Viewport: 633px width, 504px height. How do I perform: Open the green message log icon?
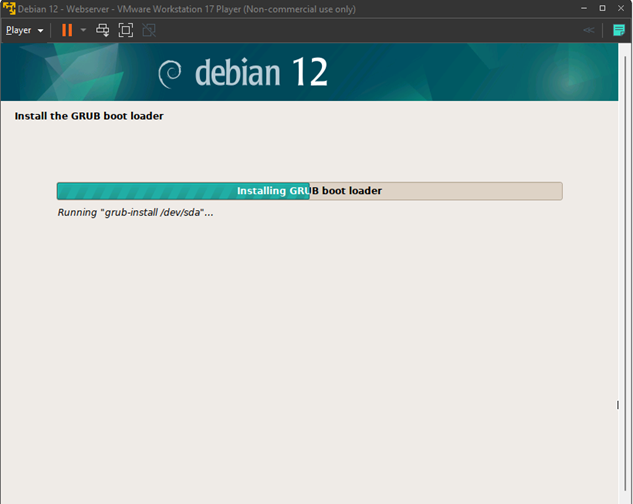619,30
